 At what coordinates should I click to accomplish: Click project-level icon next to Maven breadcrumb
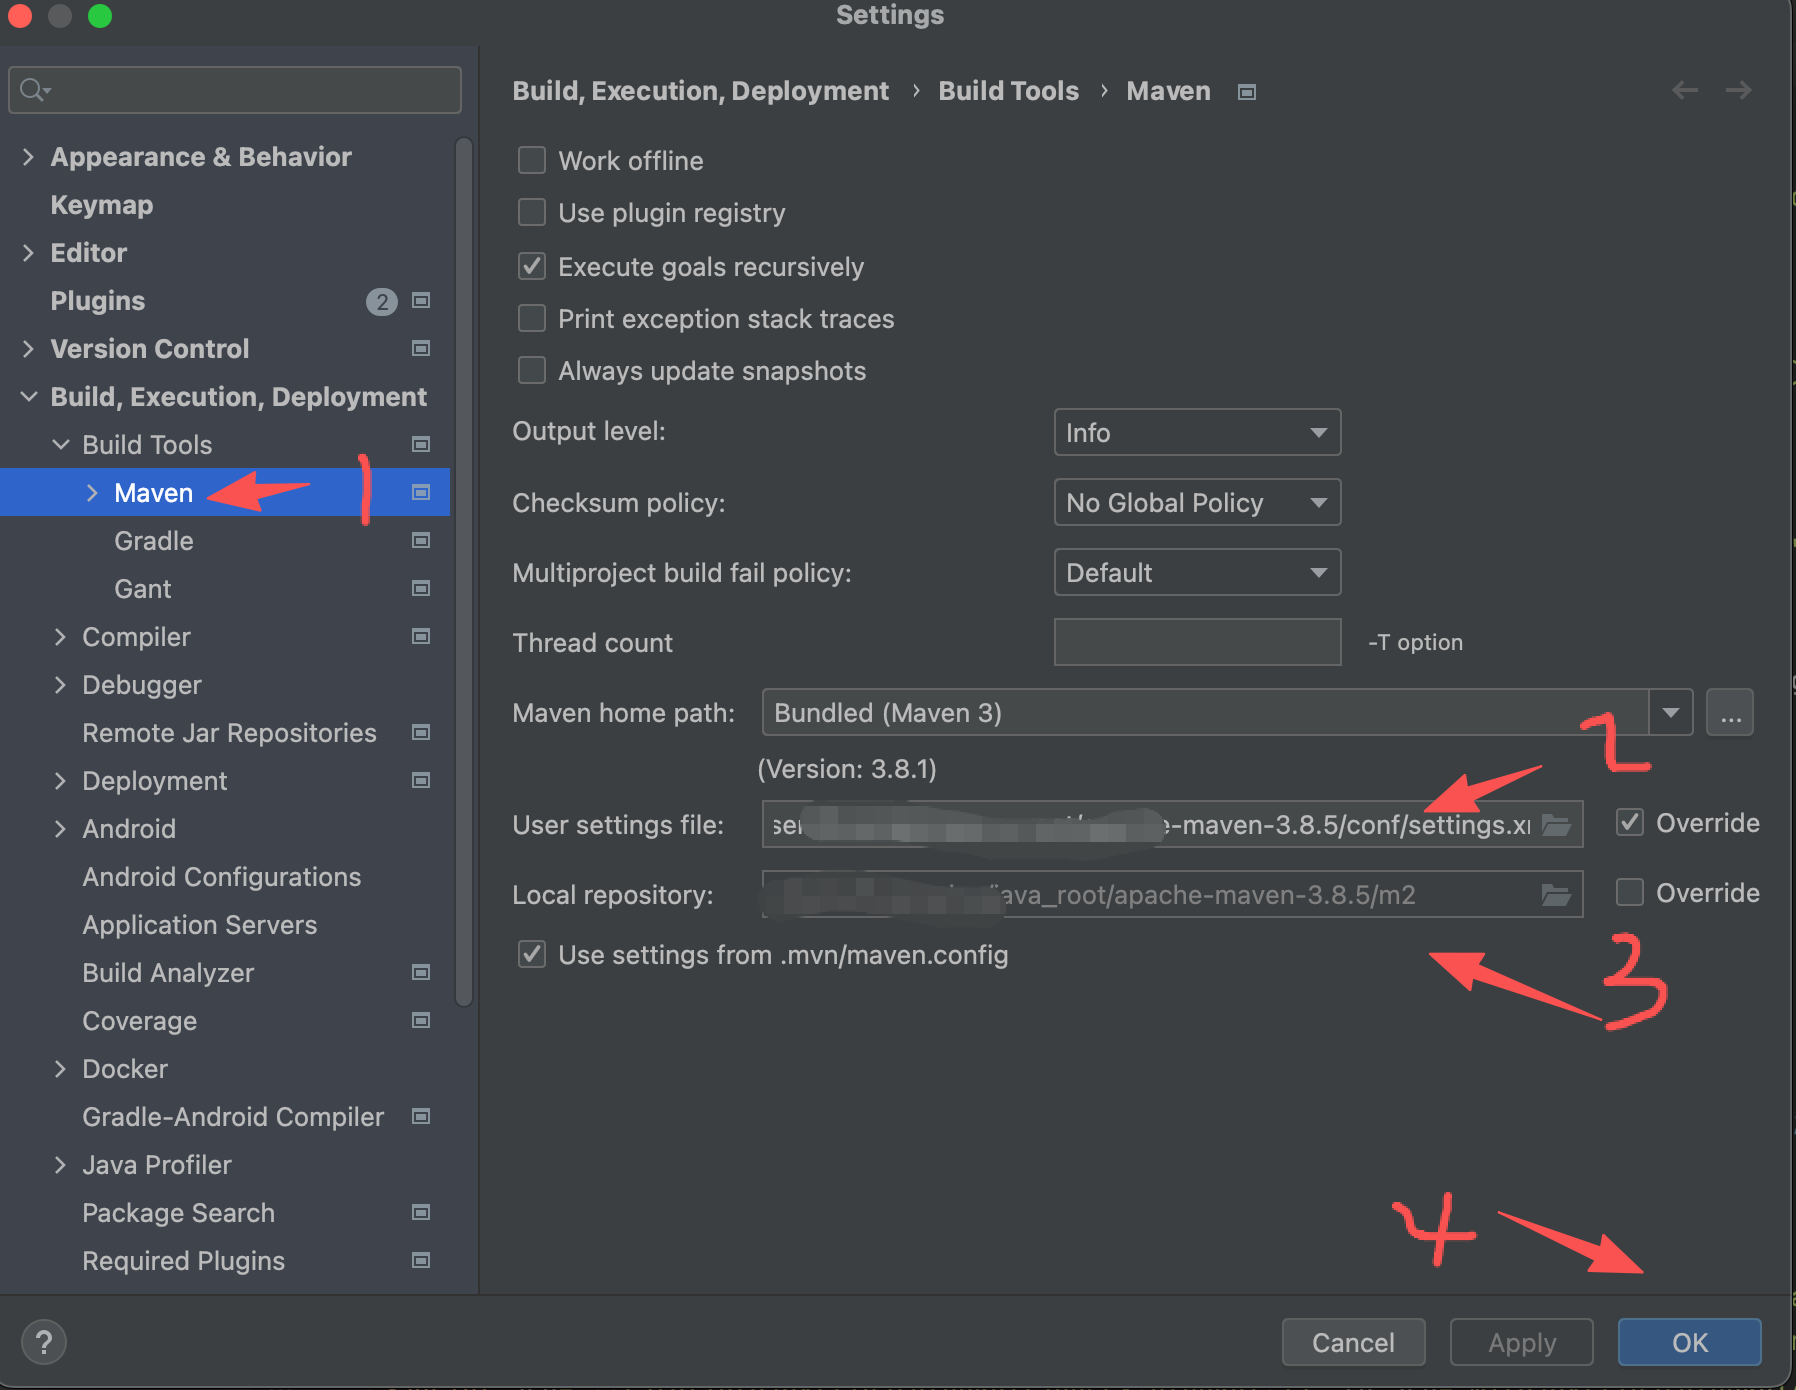pos(1247,92)
